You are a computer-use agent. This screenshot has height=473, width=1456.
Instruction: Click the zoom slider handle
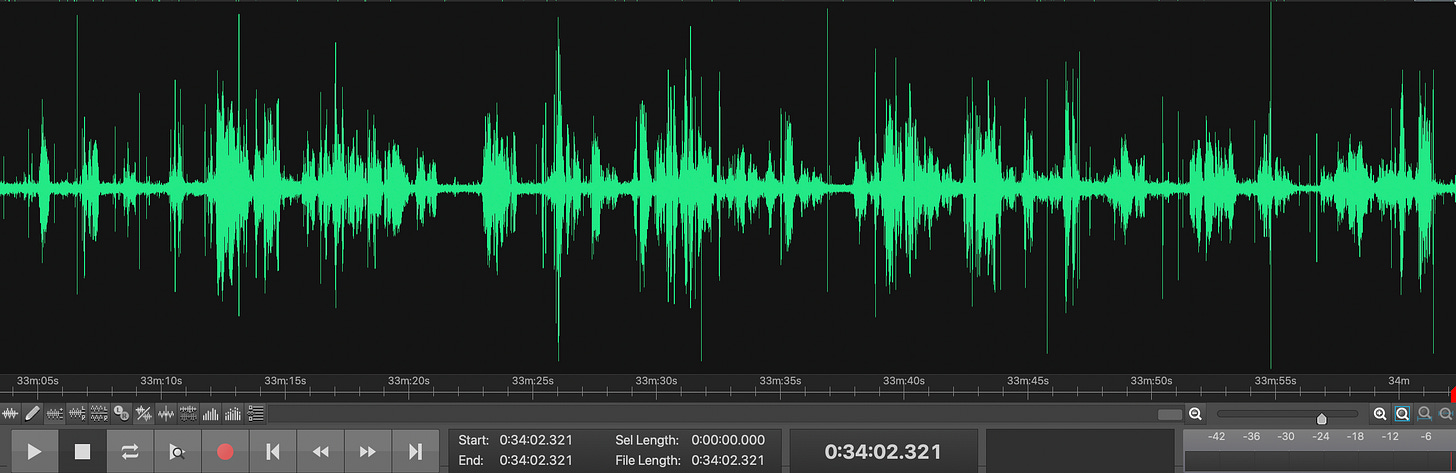[1322, 418]
